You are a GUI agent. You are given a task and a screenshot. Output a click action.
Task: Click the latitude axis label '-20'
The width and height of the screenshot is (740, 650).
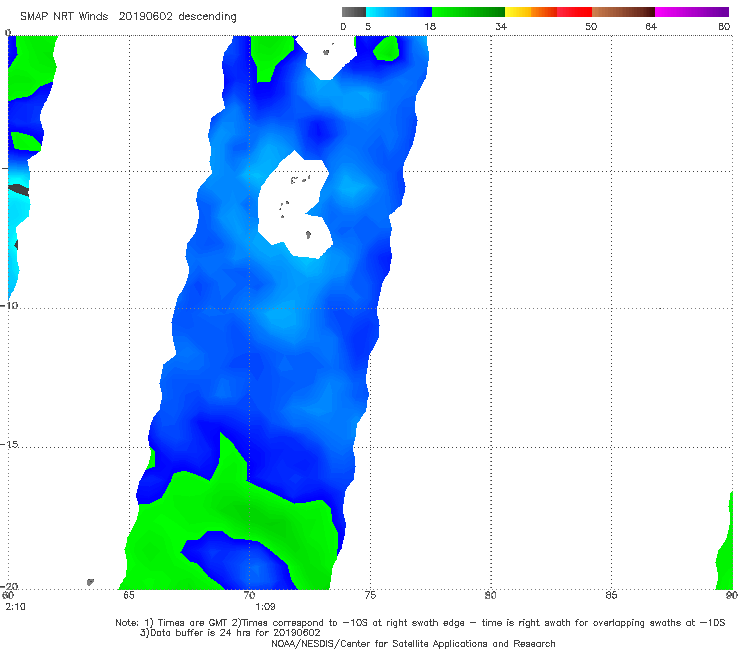[9, 586]
